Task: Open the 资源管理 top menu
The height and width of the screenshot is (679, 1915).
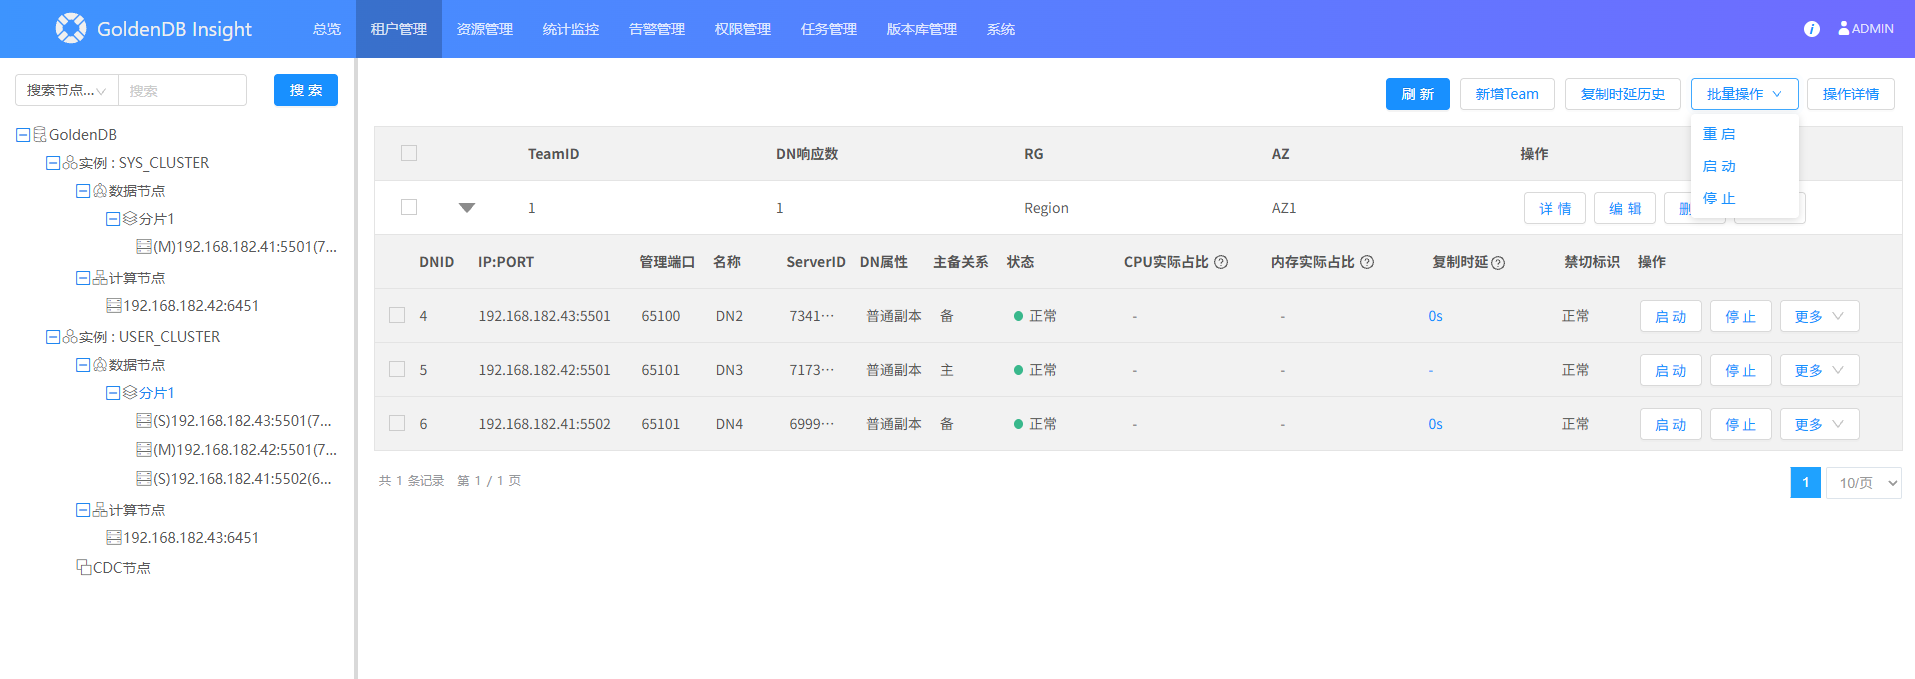Action: click(x=485, y=29)
